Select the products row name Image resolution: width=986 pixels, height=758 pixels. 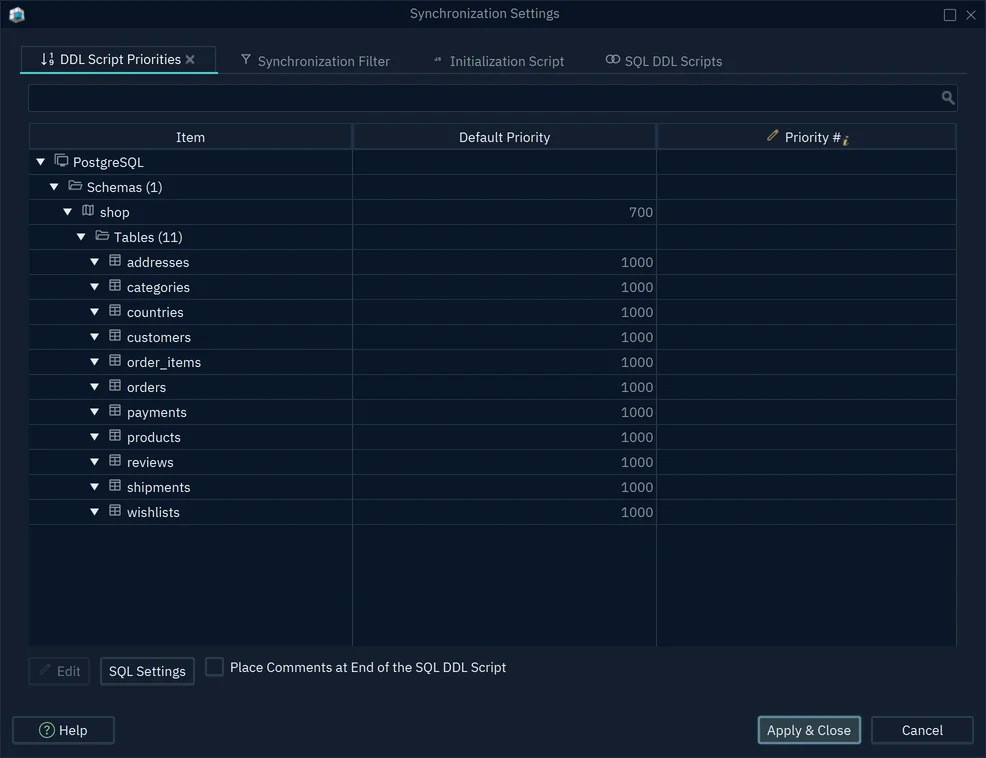point(153,437)
